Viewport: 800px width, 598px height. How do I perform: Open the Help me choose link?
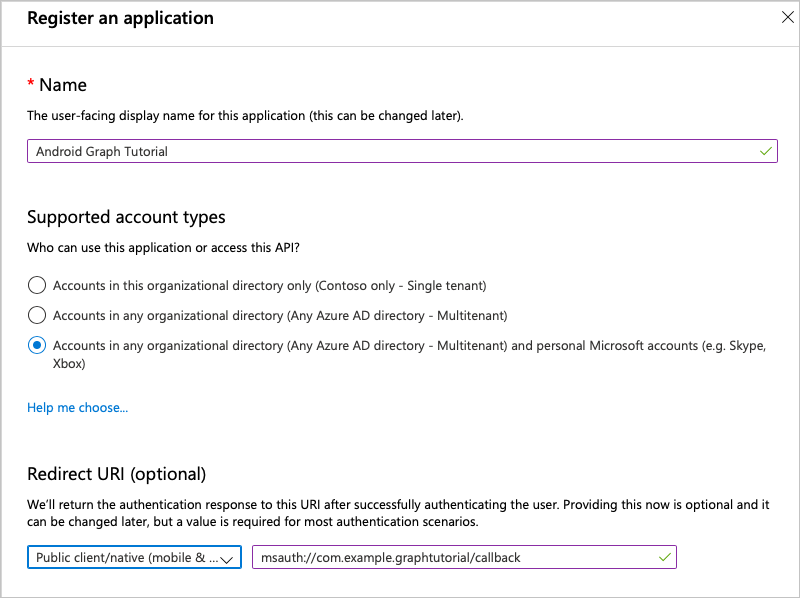coord(78,407)
